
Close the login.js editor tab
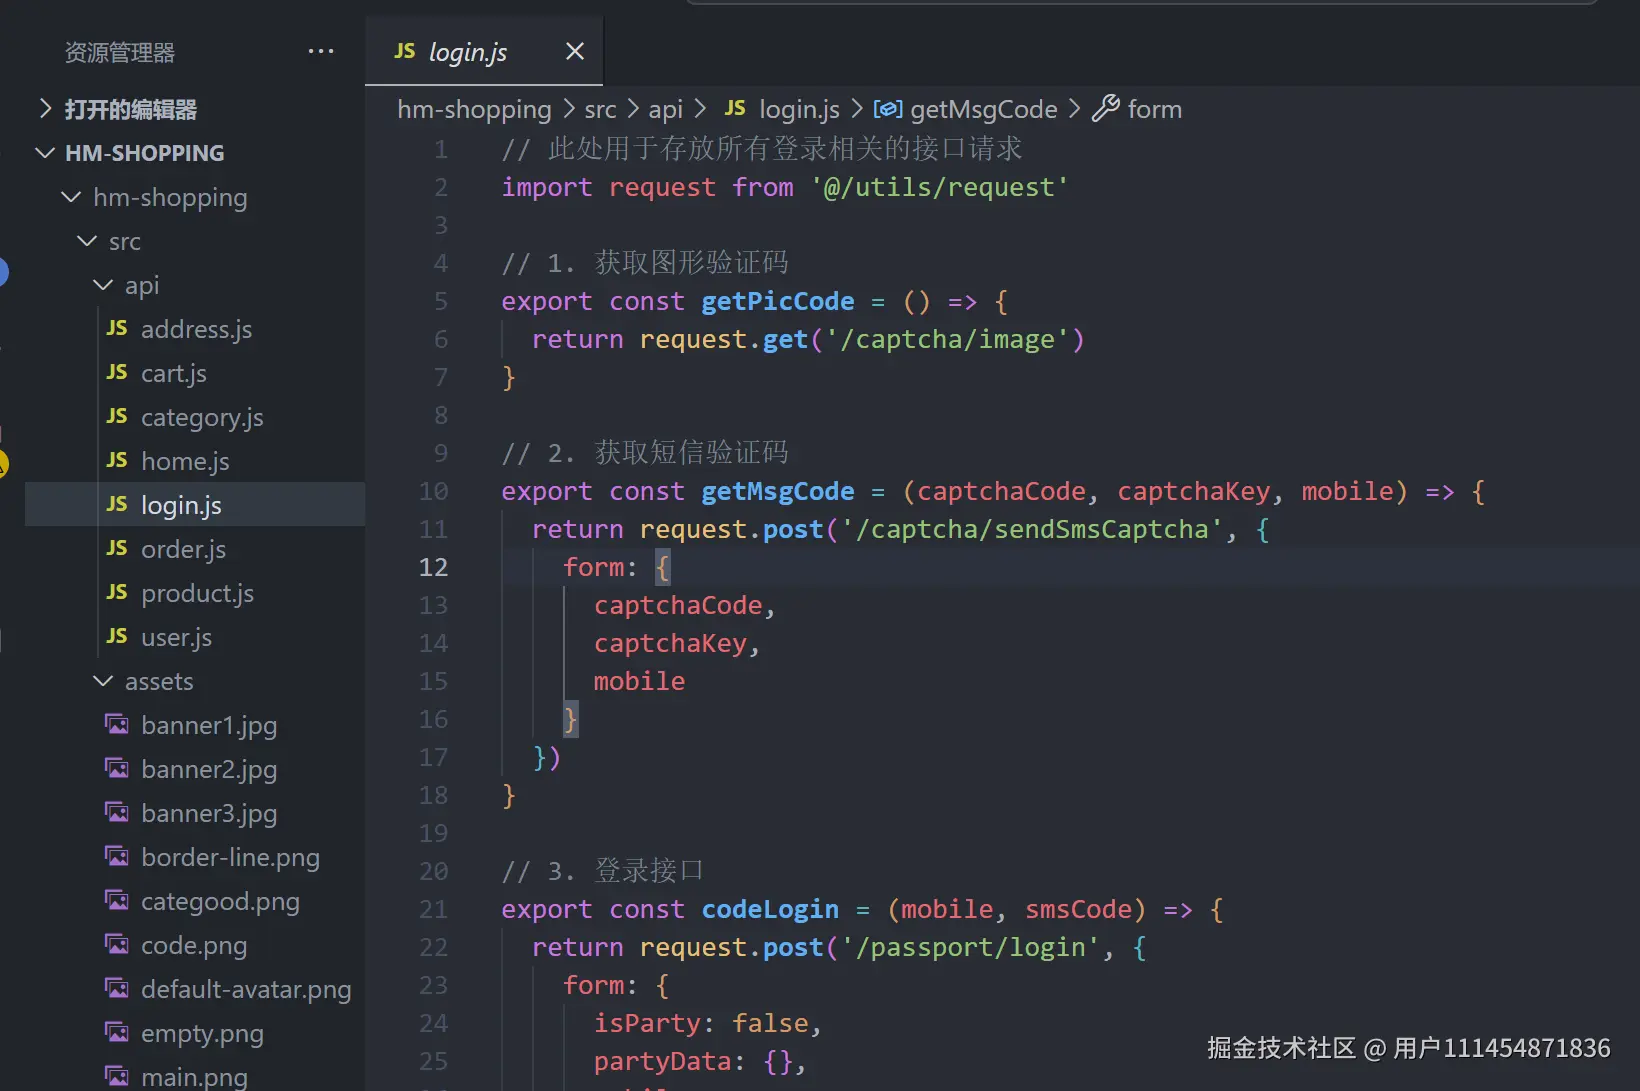[575, 51]
